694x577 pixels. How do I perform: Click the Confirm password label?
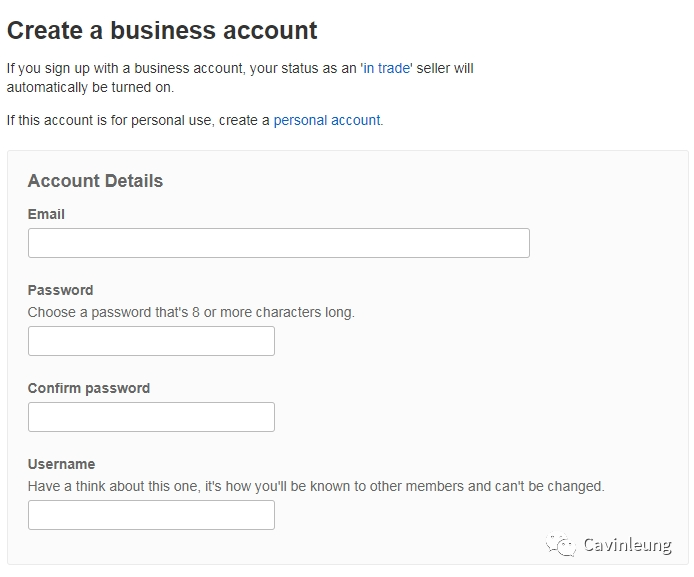click(89, 389)
